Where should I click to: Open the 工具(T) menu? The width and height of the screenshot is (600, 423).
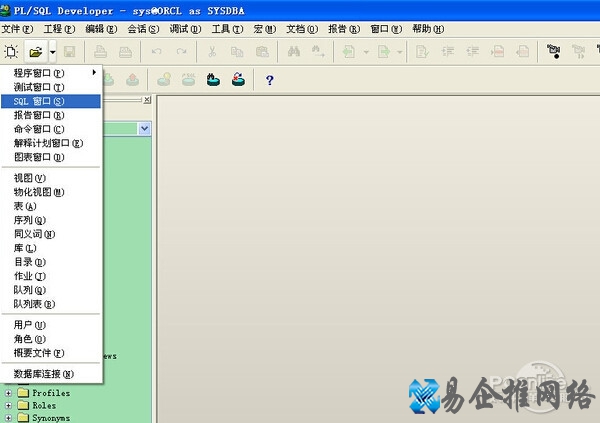click(227, 29)
